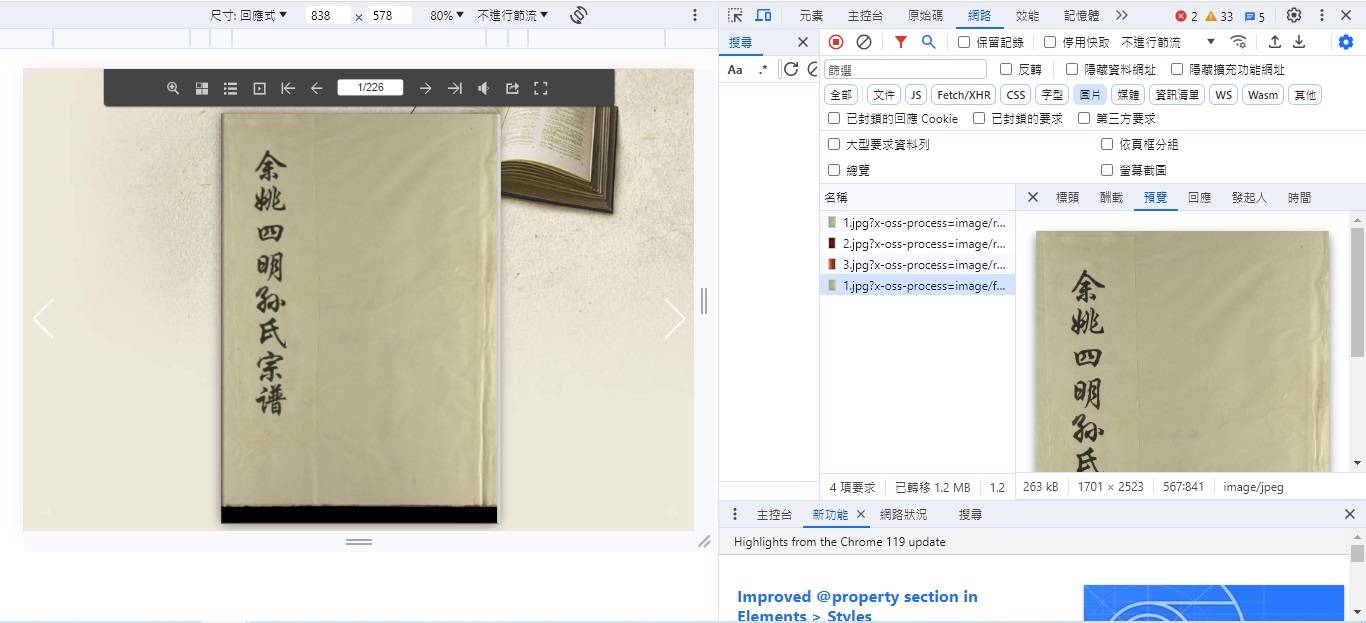Filter requests by CSS type
The width and height of the screenshot is (1366, 623).
tap(1016, 95)
